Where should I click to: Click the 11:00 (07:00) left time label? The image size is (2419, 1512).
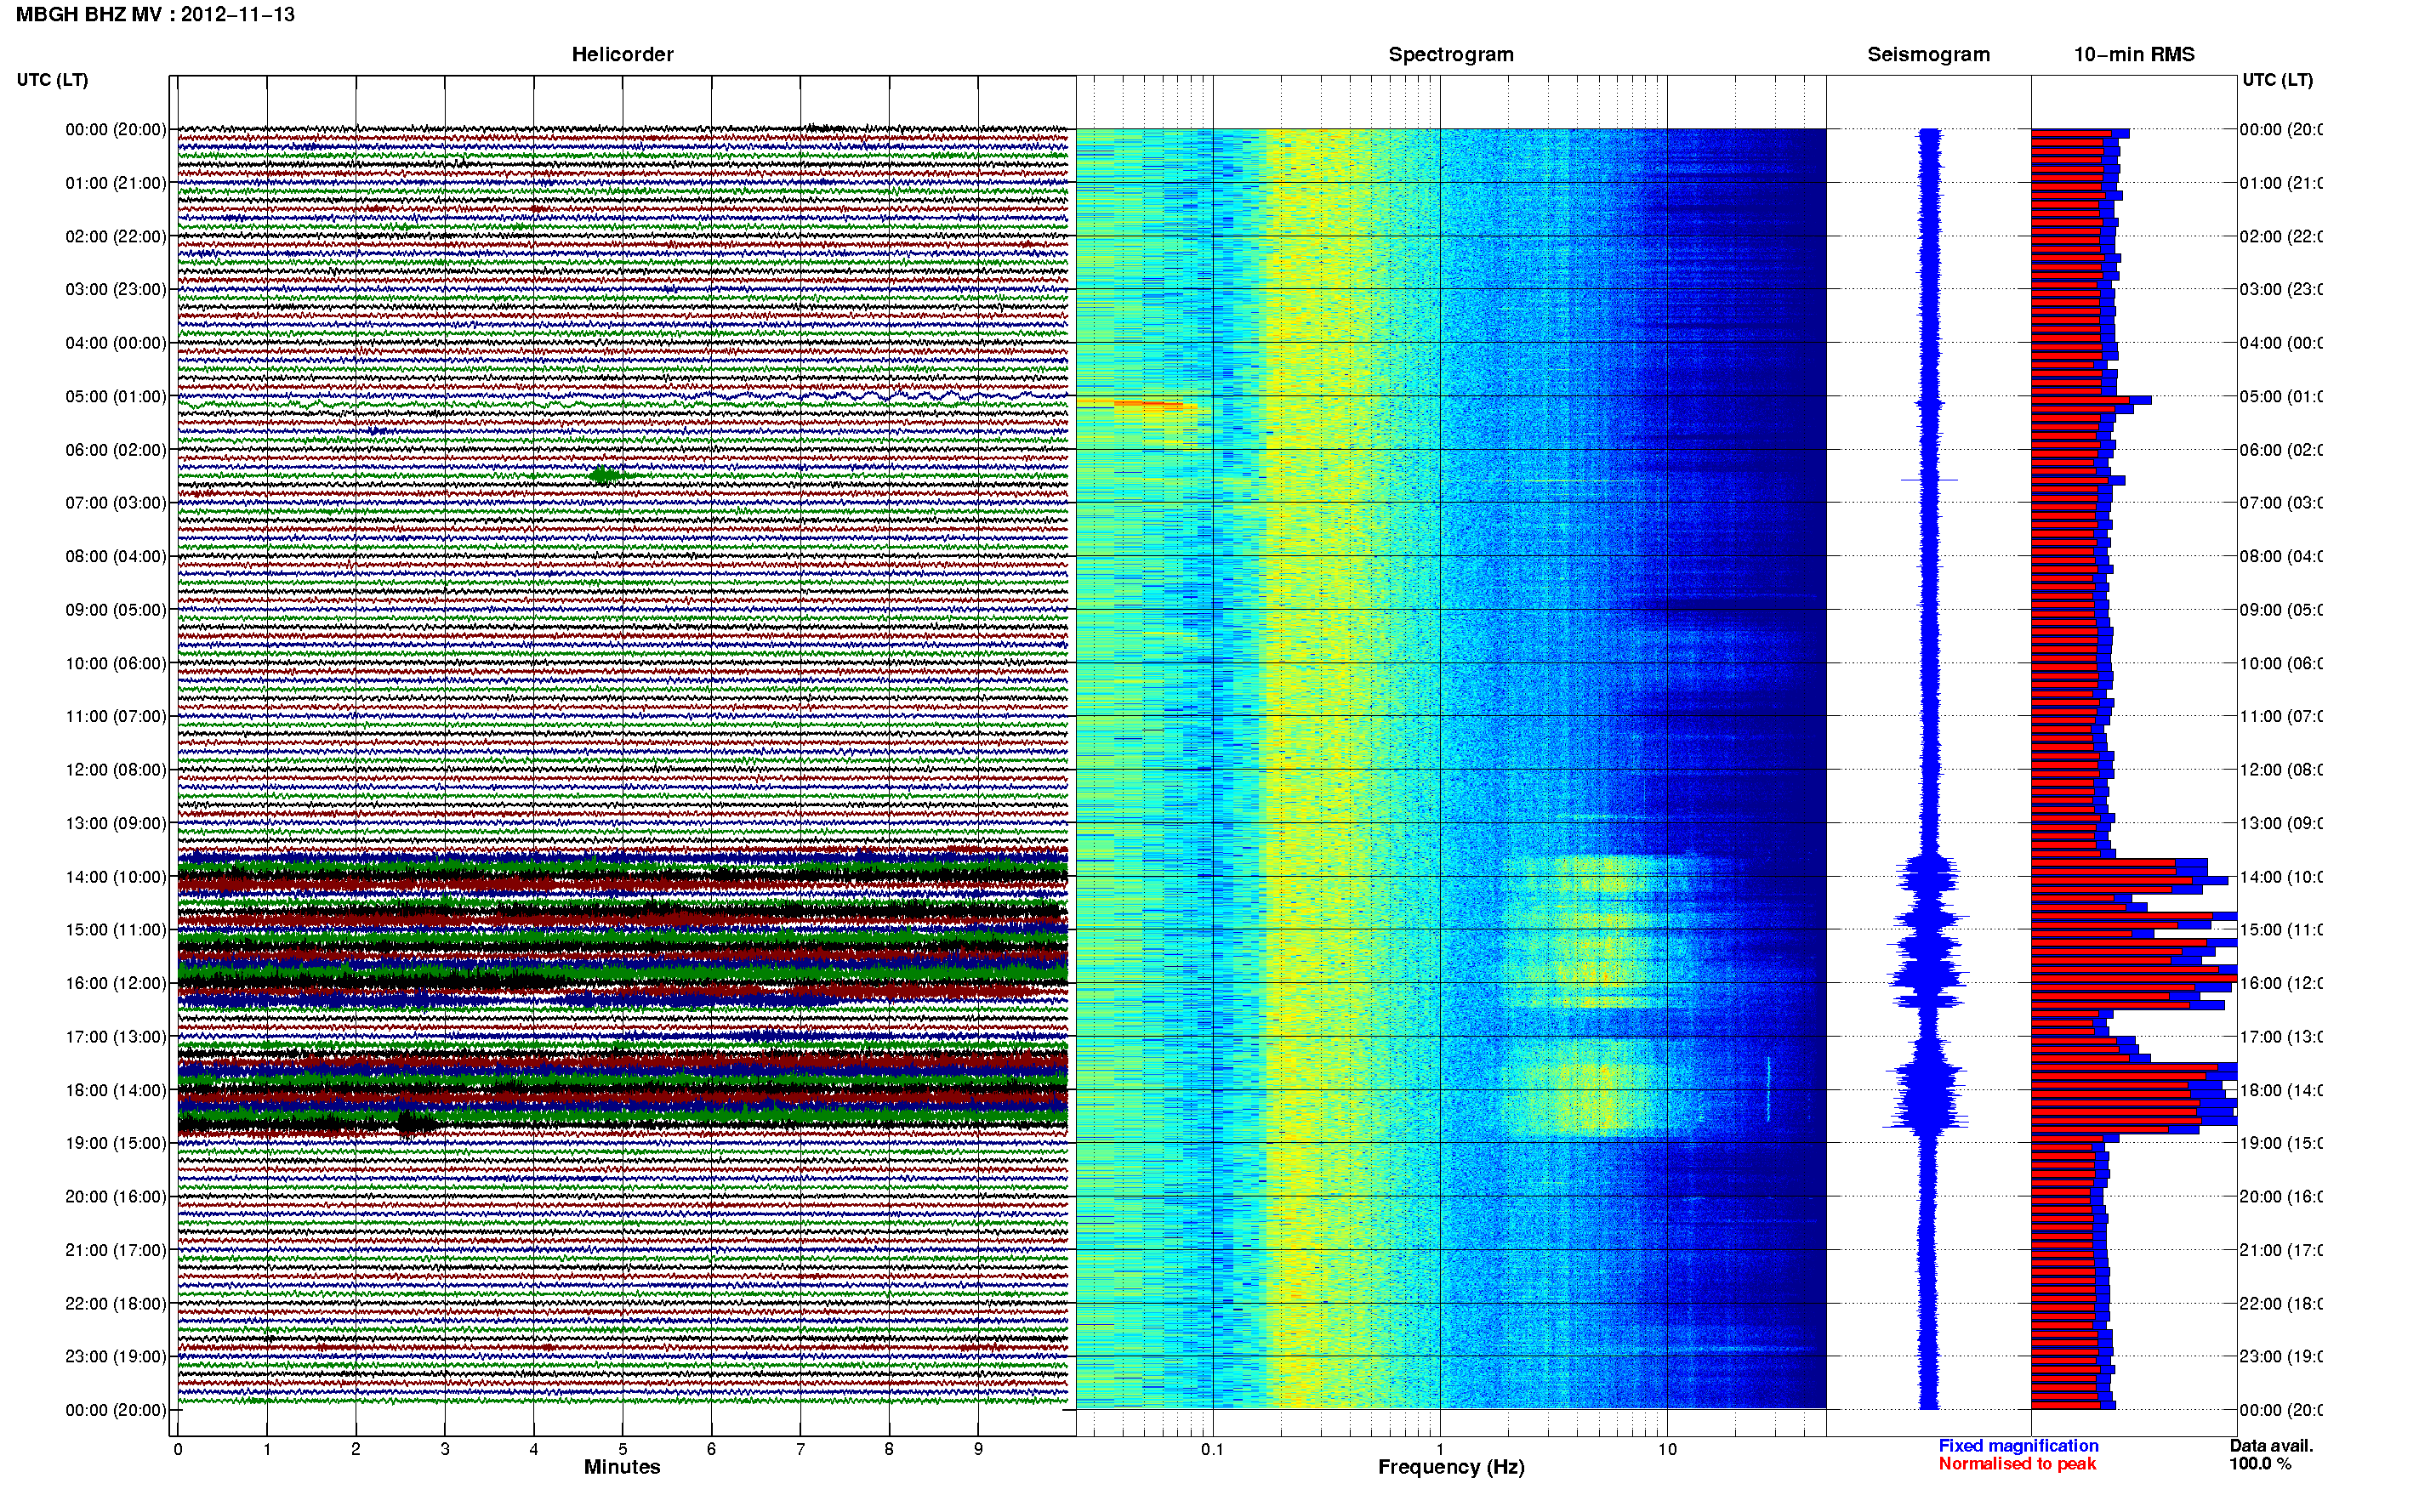point(116,716)
